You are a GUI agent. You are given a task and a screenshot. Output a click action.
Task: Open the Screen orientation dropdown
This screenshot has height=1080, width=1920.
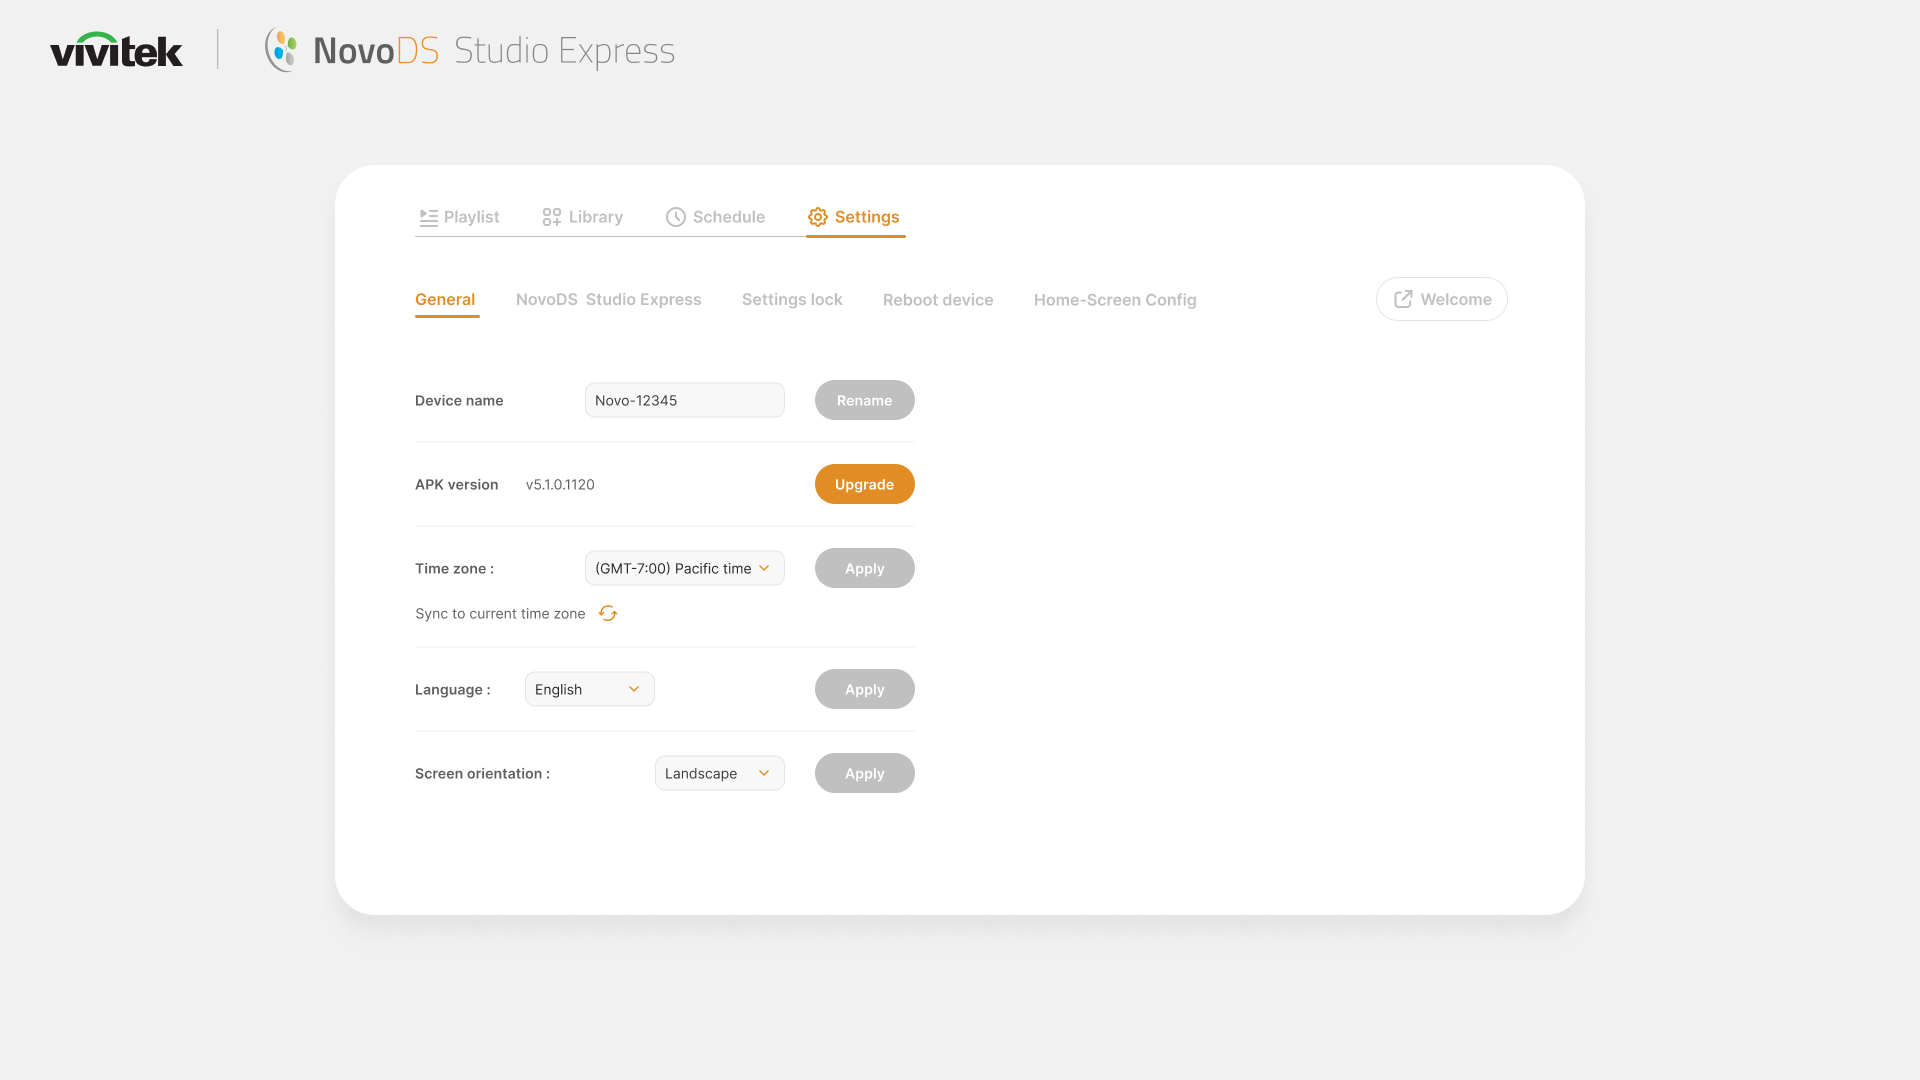(x=719, y=773)
